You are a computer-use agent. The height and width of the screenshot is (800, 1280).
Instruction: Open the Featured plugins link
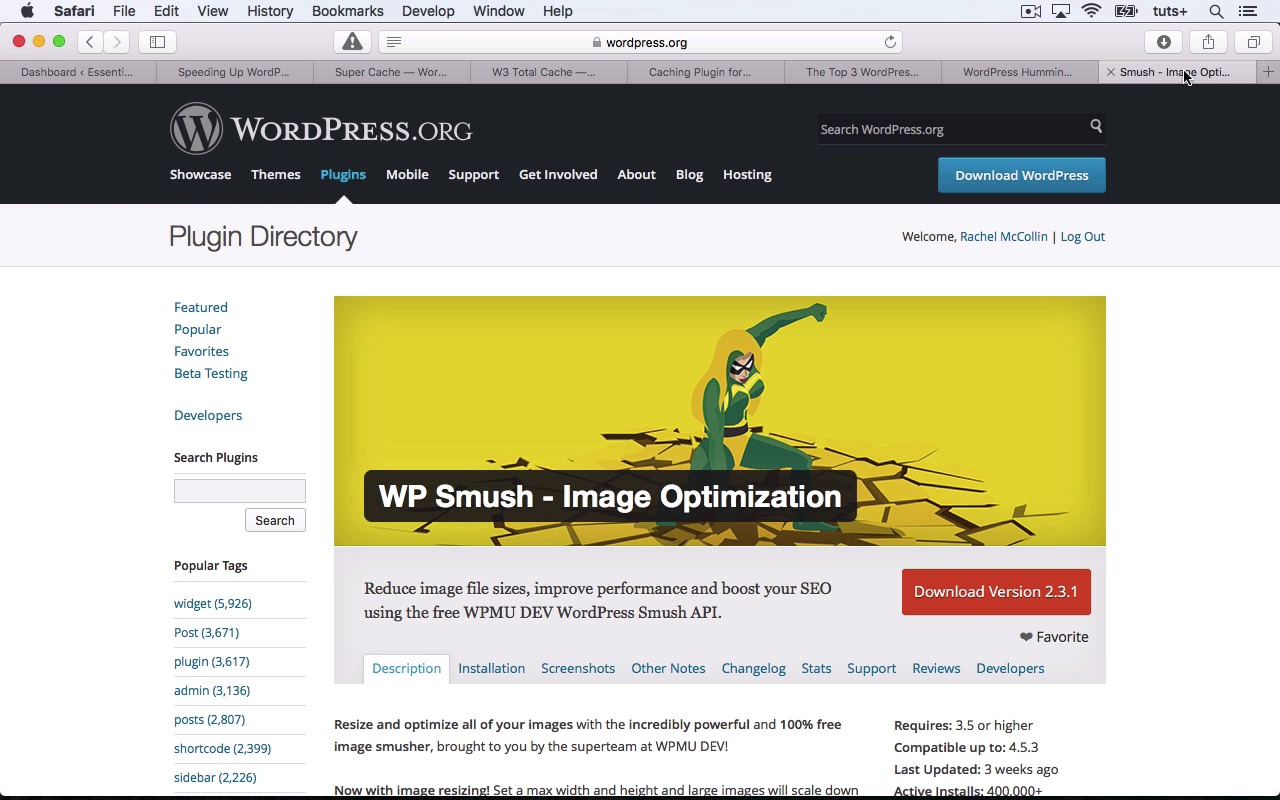201,307
